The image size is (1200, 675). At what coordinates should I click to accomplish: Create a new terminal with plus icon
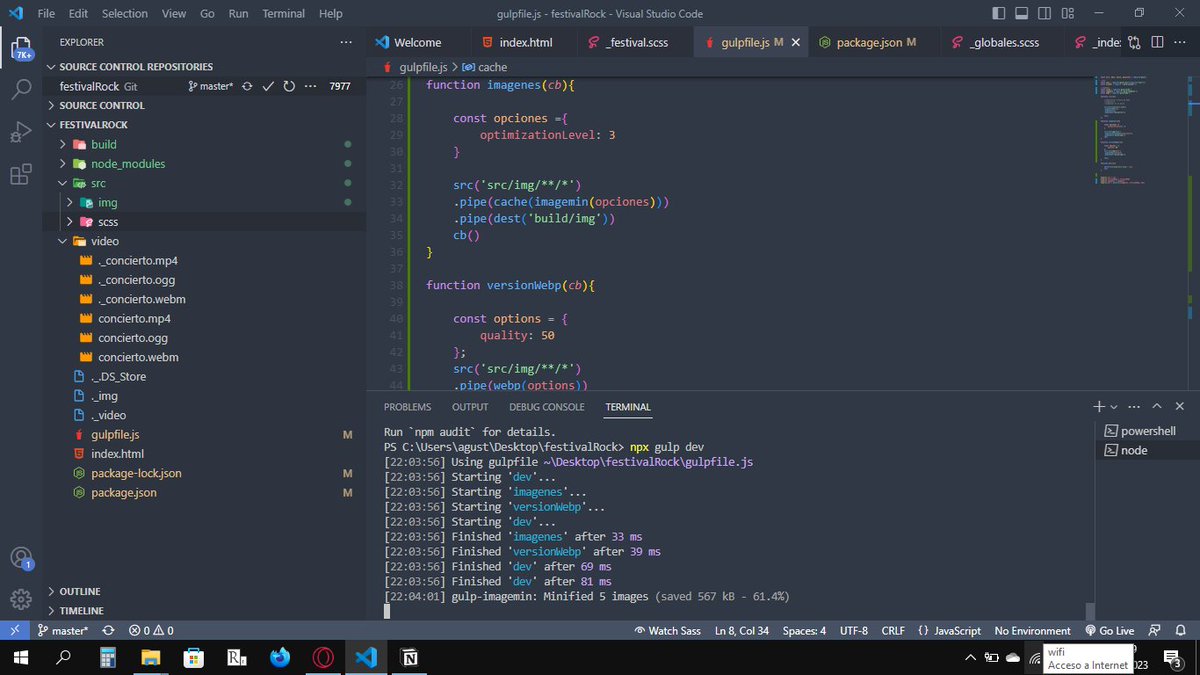point(1098,406)
